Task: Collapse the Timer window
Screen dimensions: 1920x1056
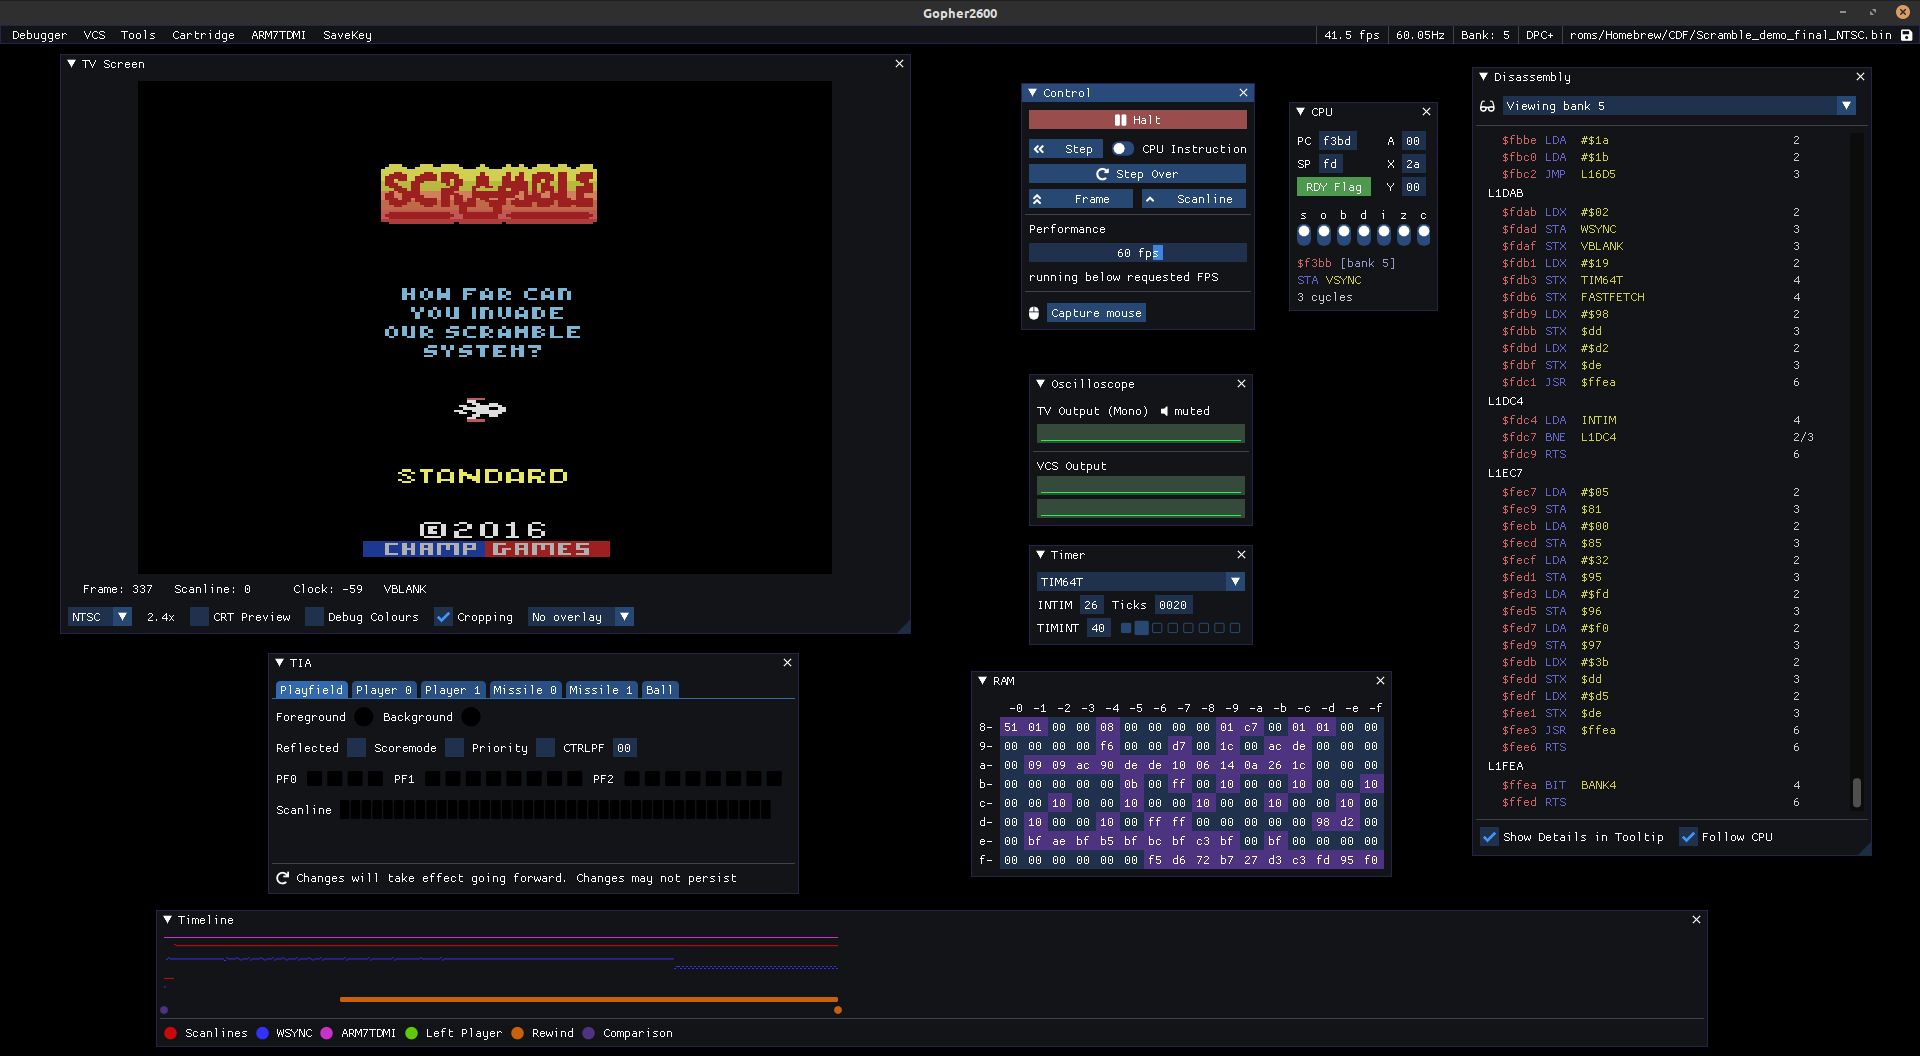Action: point(1041,555)
